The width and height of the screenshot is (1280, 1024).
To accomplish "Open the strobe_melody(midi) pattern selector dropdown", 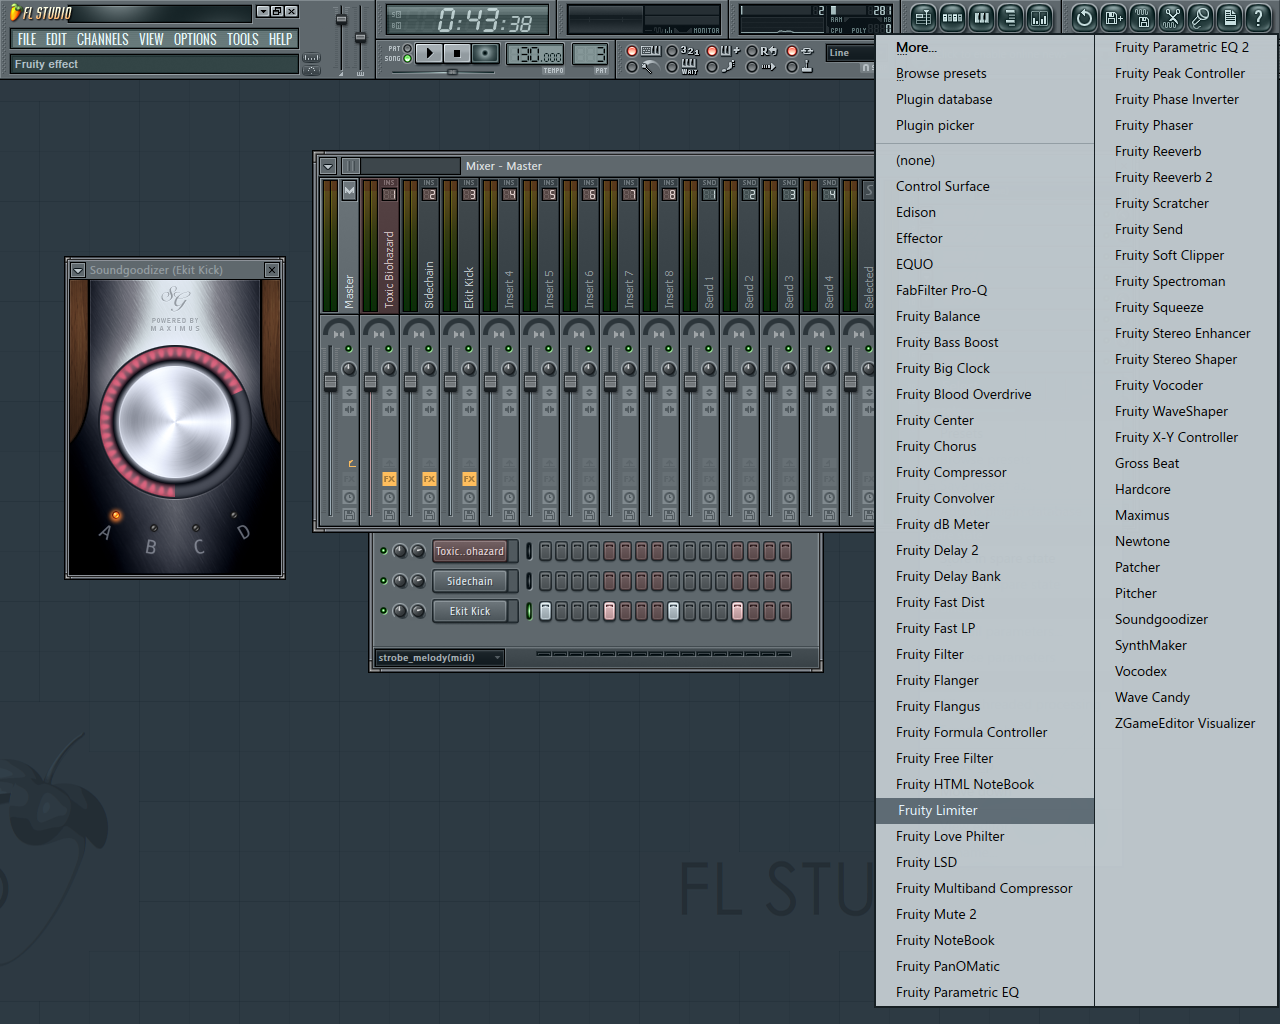I will click(439, 657).
